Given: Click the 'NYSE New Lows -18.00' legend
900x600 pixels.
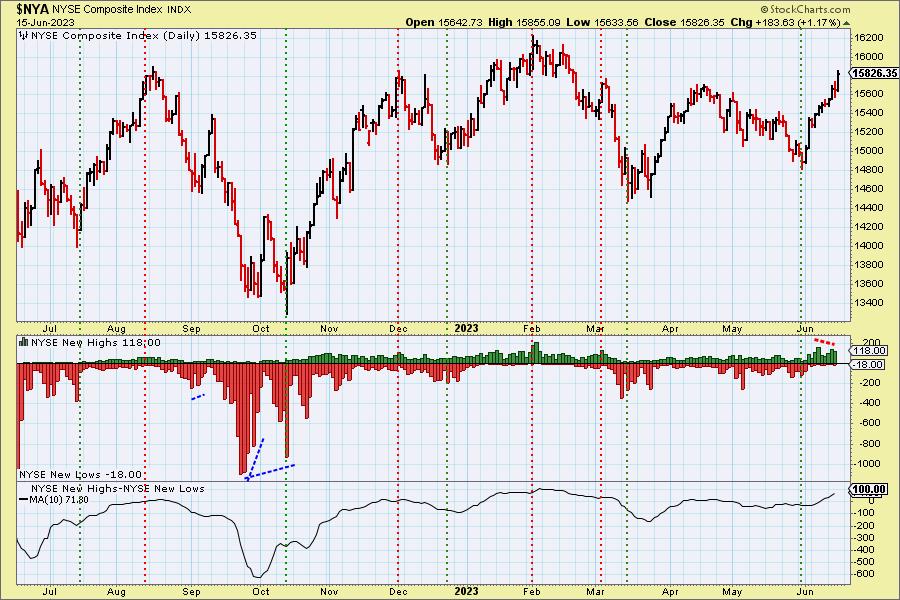Looking at the screenshot, I should click(x=80, y=474).
